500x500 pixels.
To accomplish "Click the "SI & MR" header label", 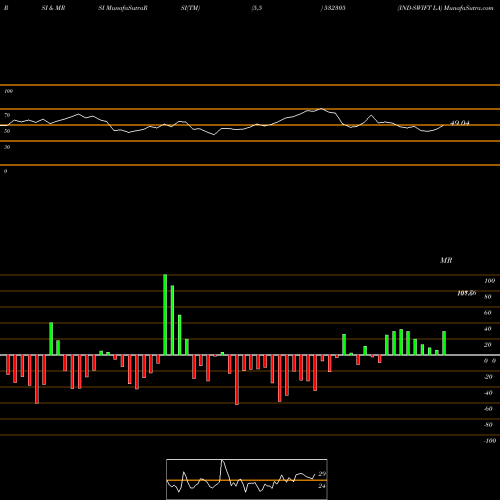I will point(53,8).
